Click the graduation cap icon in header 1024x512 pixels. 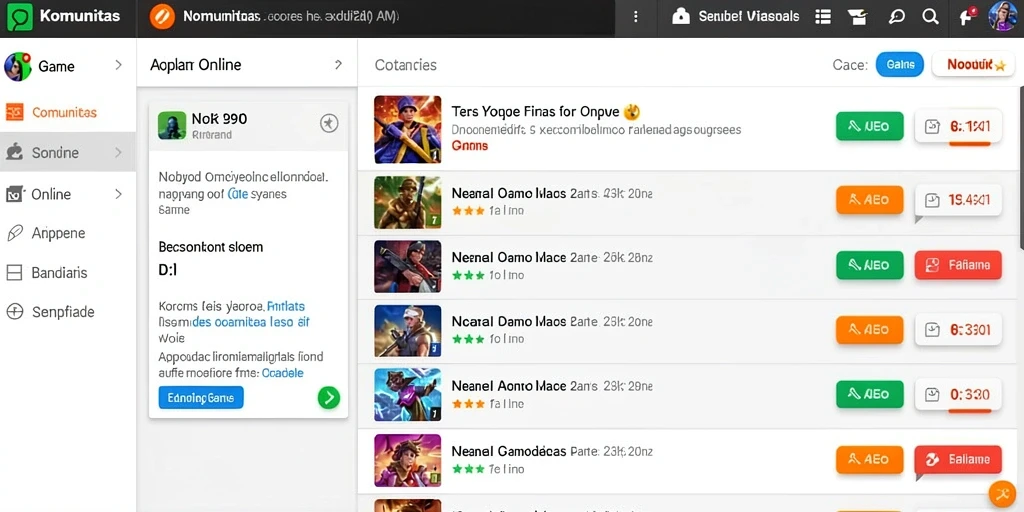pyautogui.click(x=857, y=16)
